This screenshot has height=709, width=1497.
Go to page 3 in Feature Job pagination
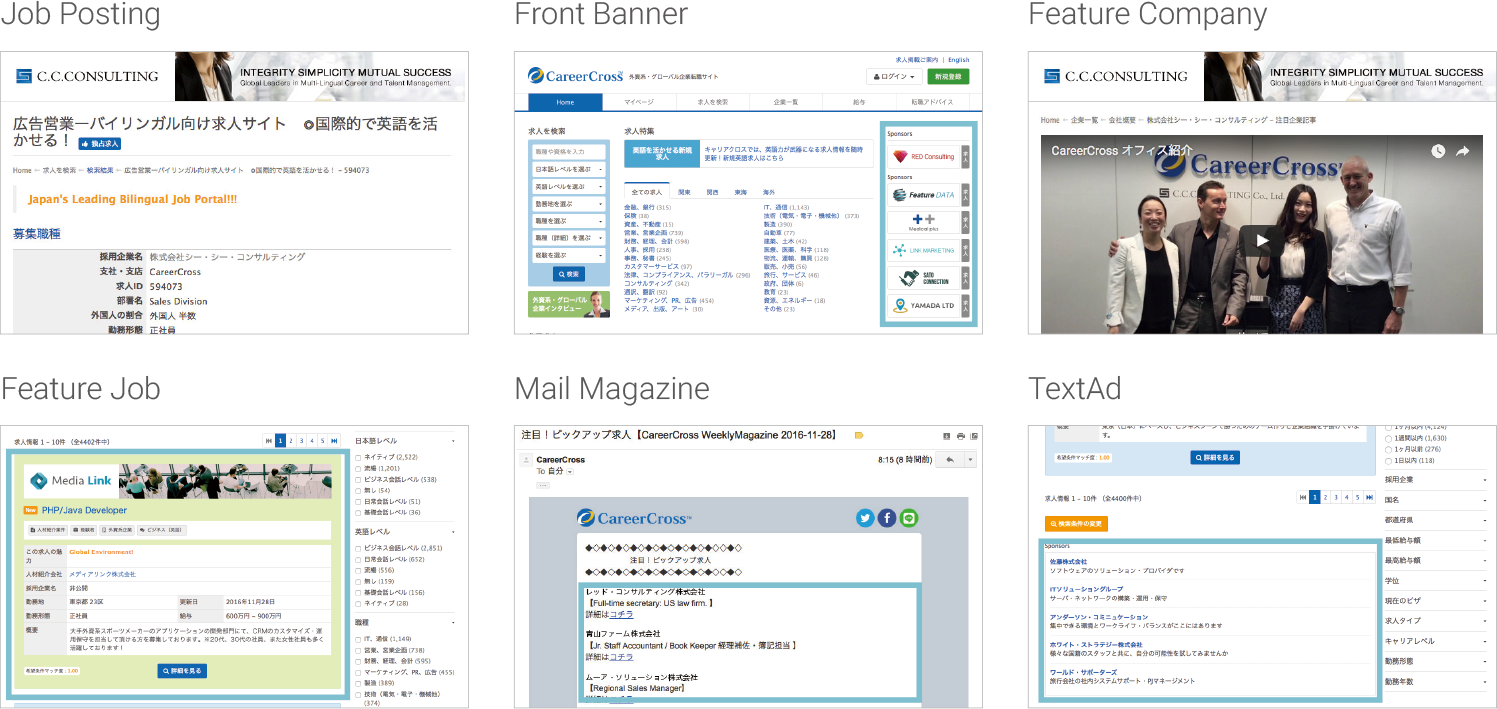[302, 440]
